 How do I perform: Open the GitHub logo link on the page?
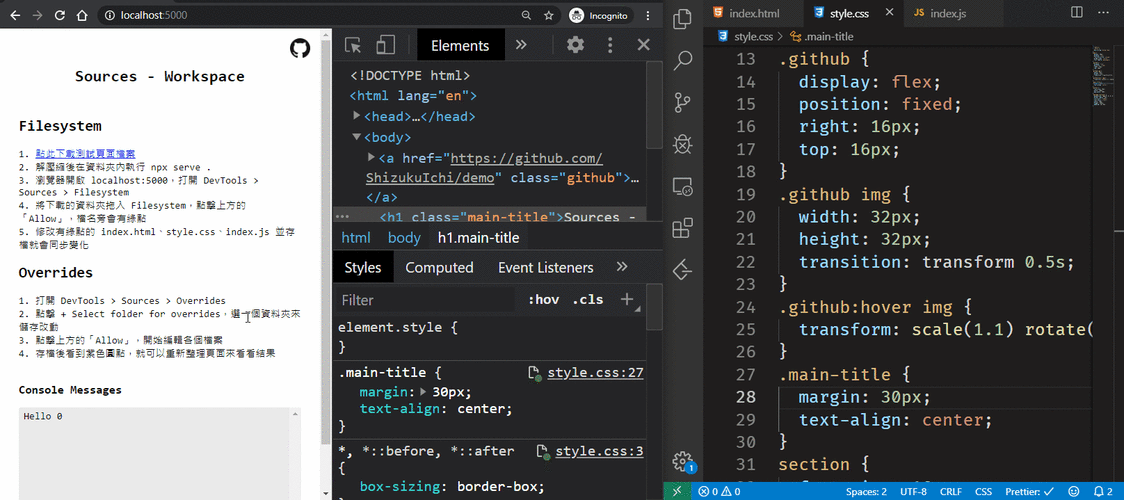(x=300, y=49)
